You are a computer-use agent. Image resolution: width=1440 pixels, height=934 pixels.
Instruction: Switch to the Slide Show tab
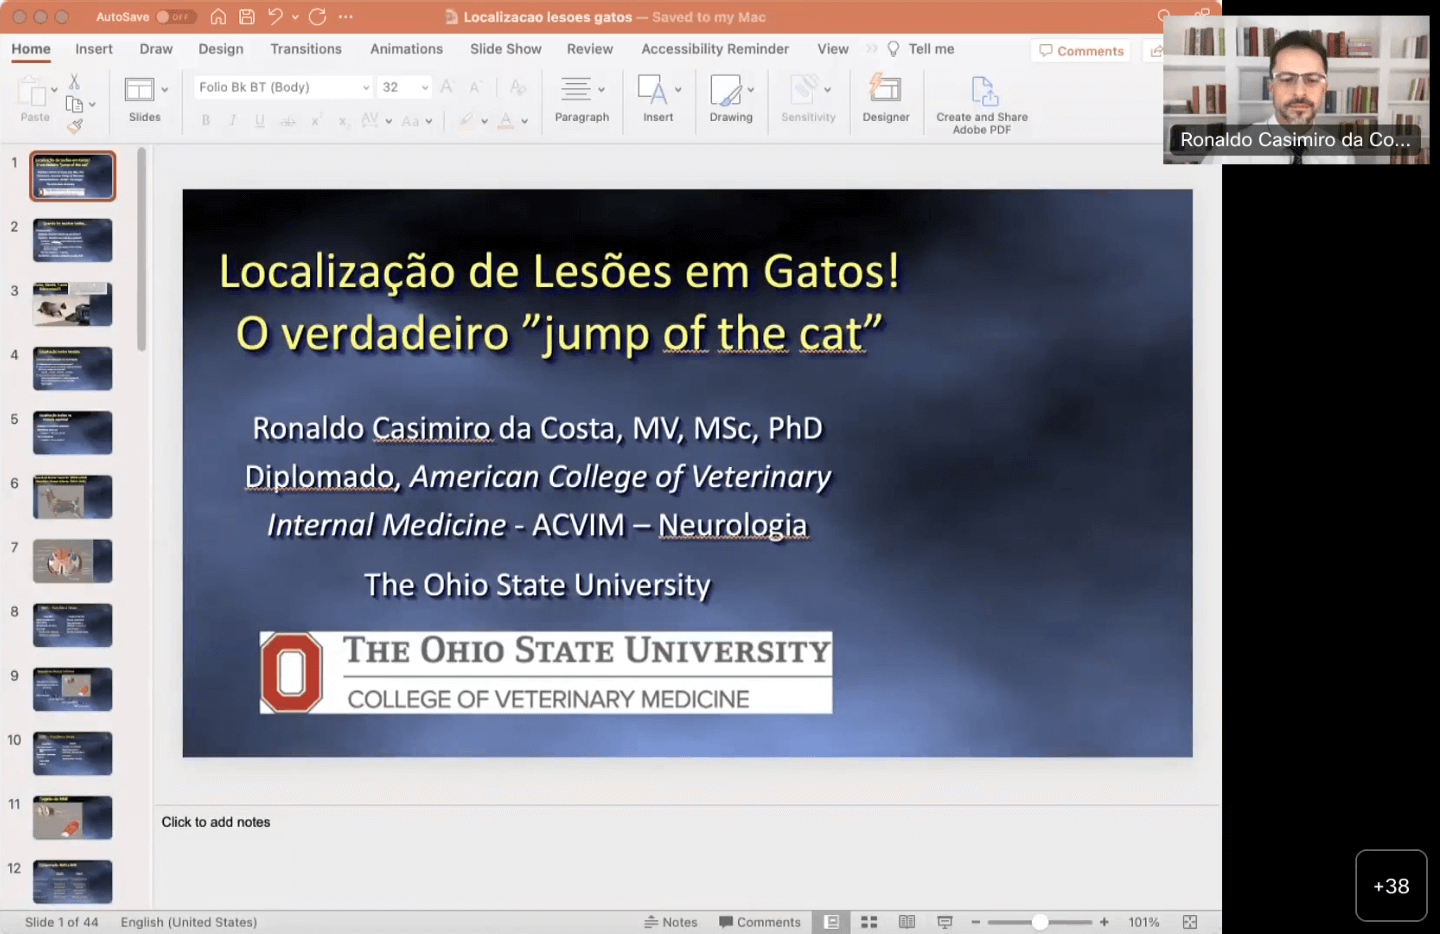[505, 49]
